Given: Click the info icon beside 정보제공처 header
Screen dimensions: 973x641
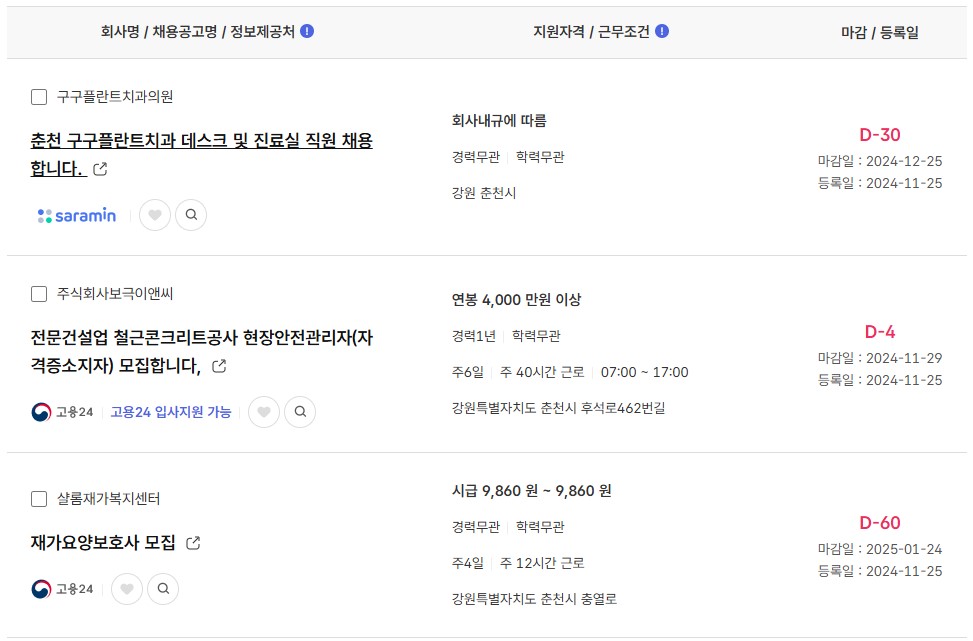Looking at the screenshot, I should point(307,31).
